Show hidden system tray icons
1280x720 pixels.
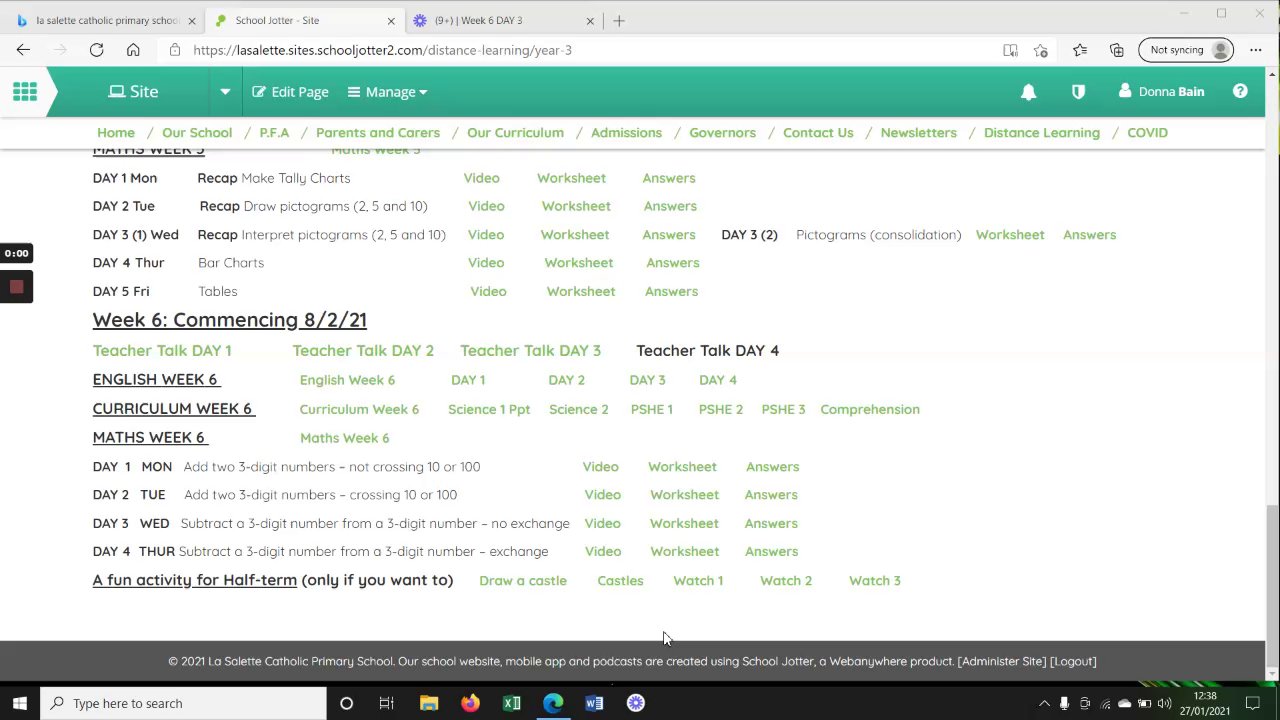tap(1044, 703)
